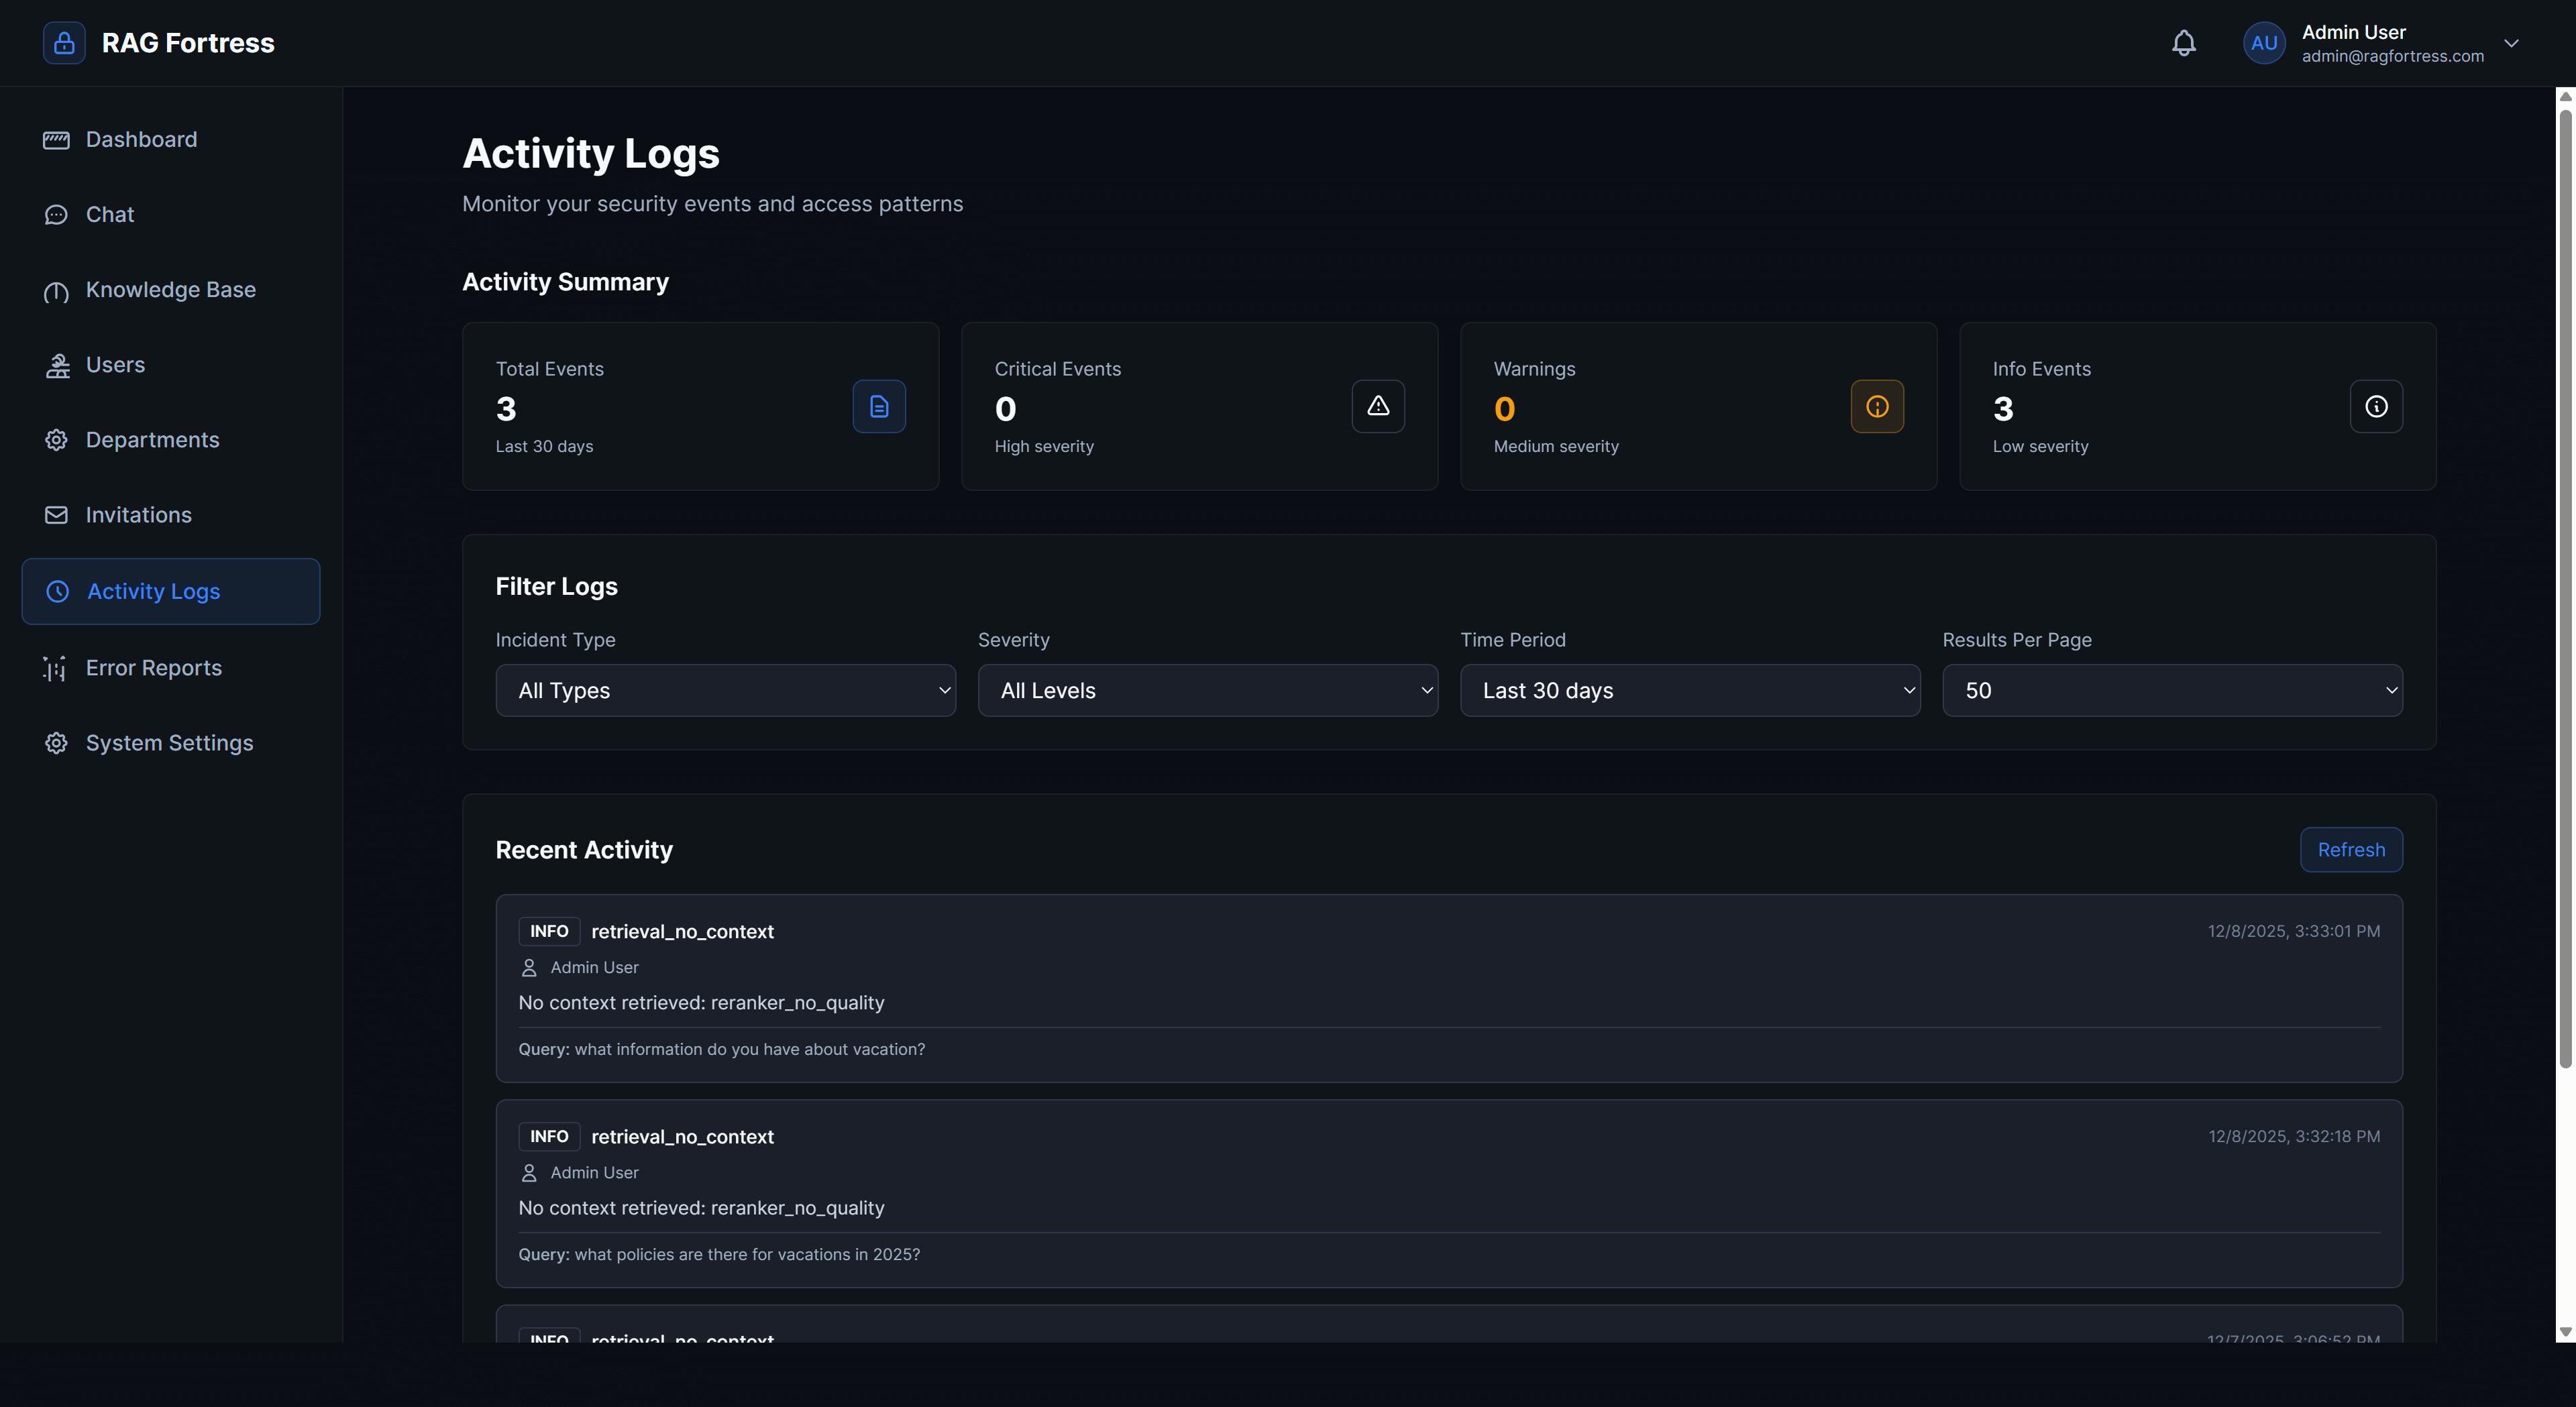Click the Critical Events warning icon

point(1377,406)
